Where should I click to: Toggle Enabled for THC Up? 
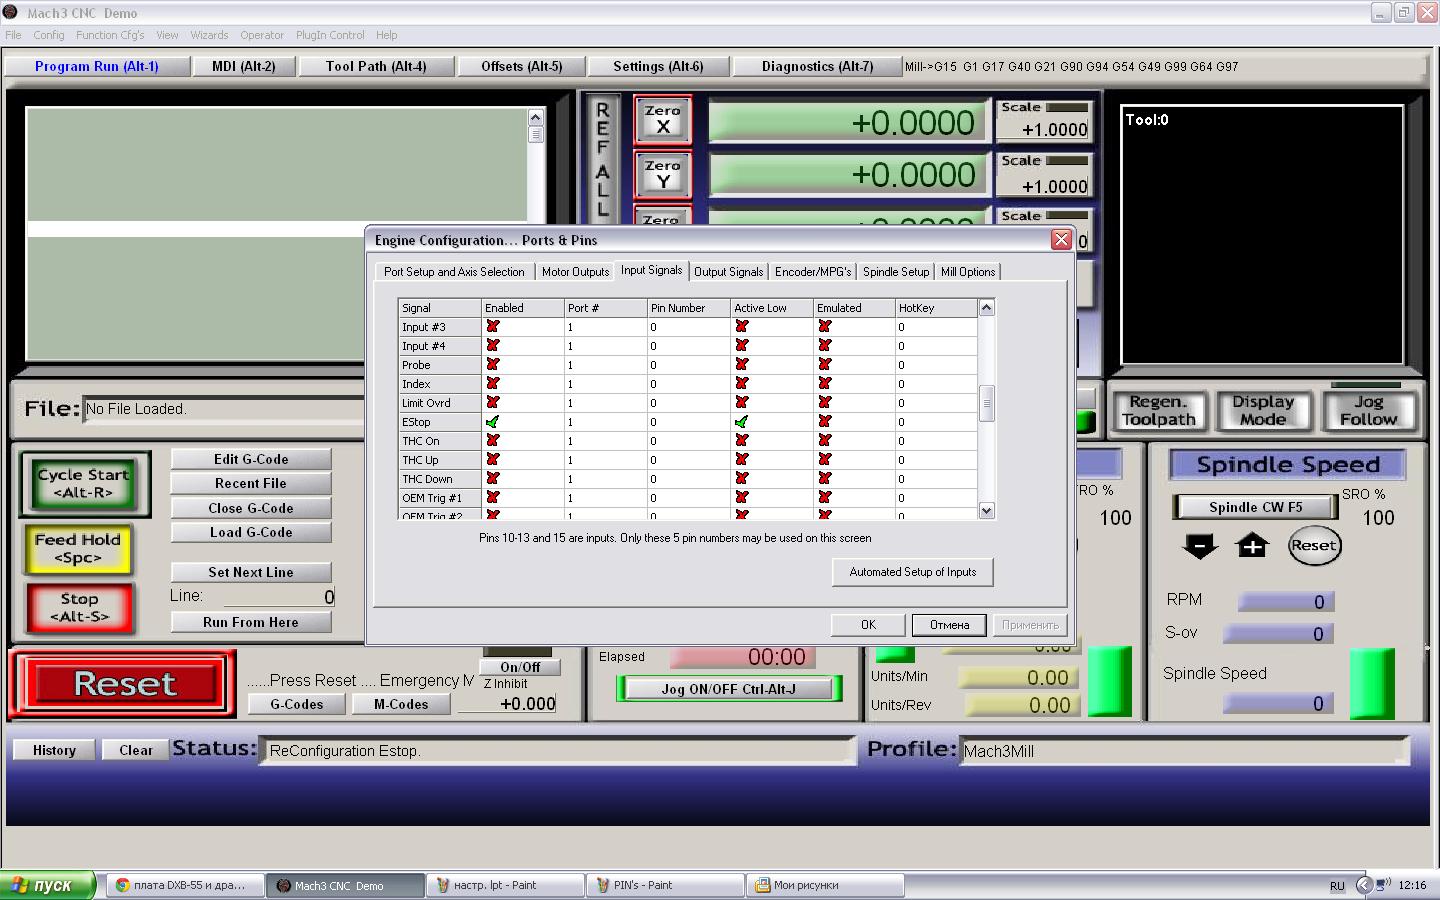tap(492, 460)
